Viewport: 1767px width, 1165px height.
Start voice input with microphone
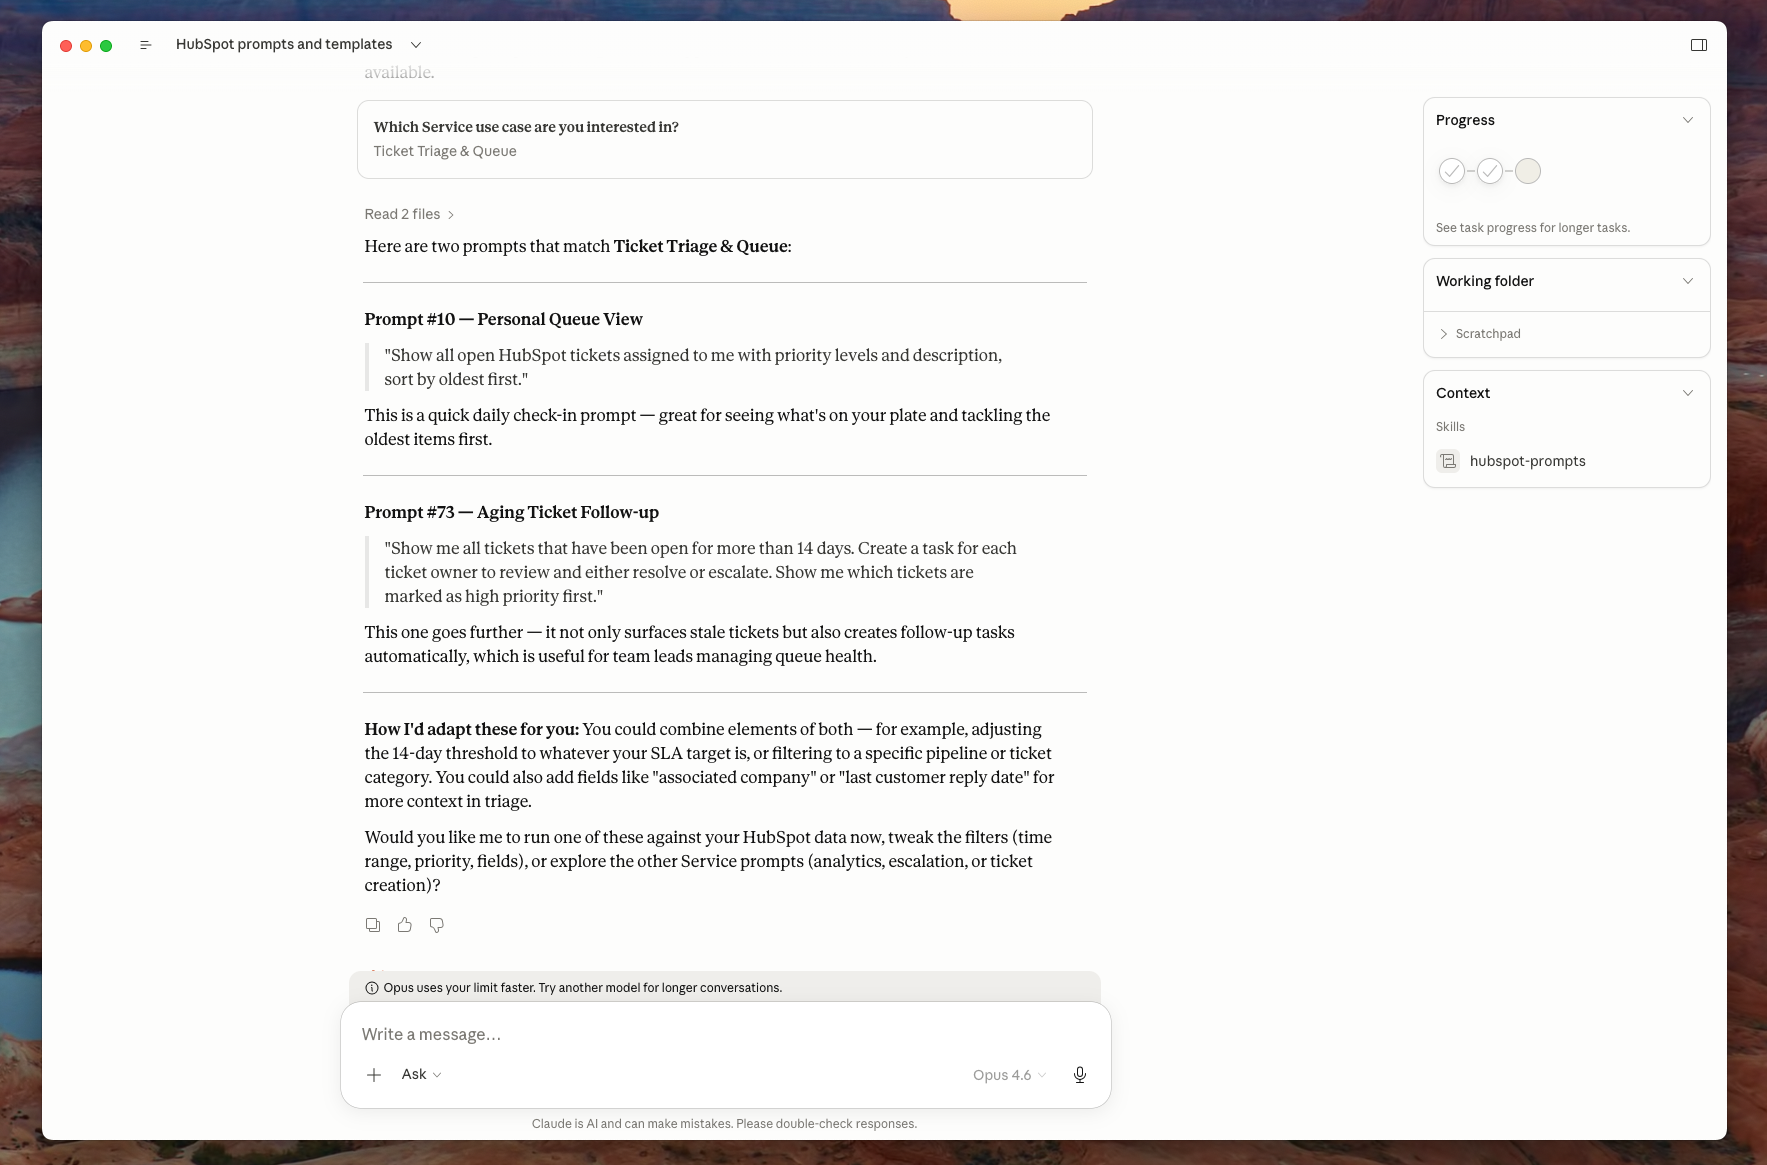coord(1080,1075)
